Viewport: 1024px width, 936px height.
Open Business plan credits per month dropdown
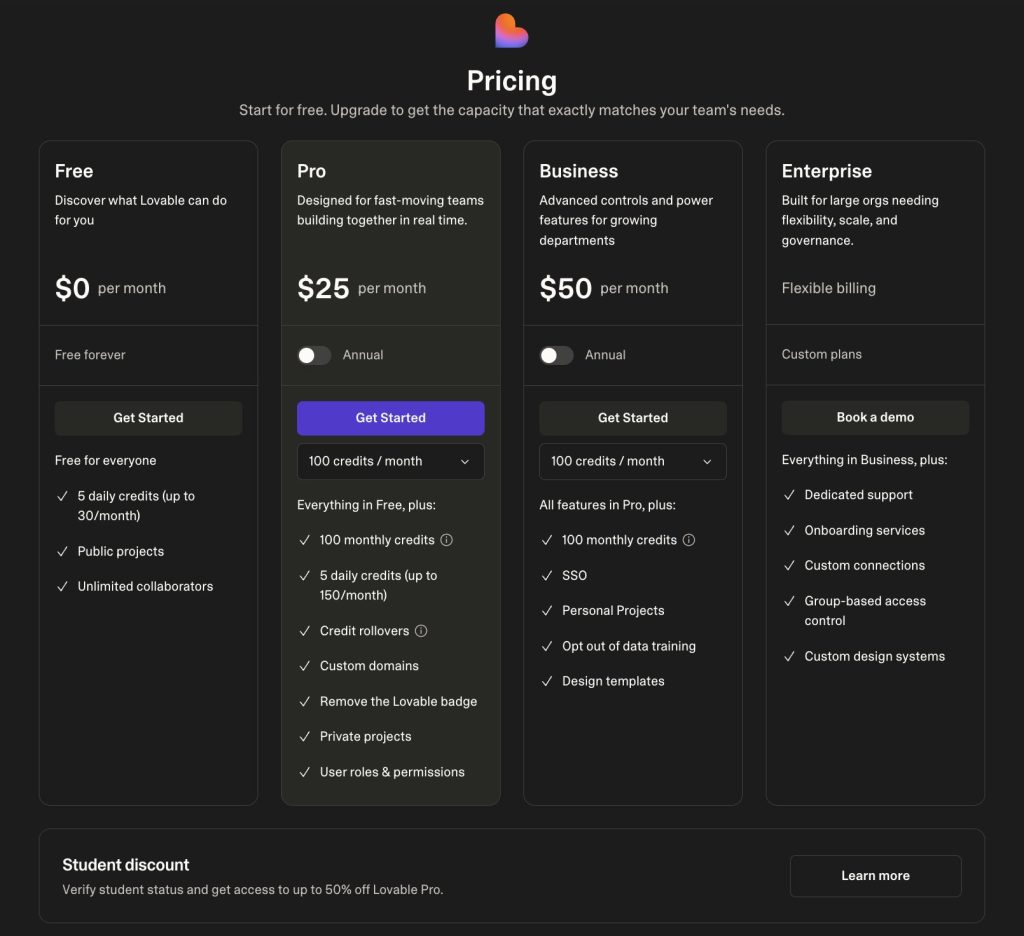[x=632, y=462]
